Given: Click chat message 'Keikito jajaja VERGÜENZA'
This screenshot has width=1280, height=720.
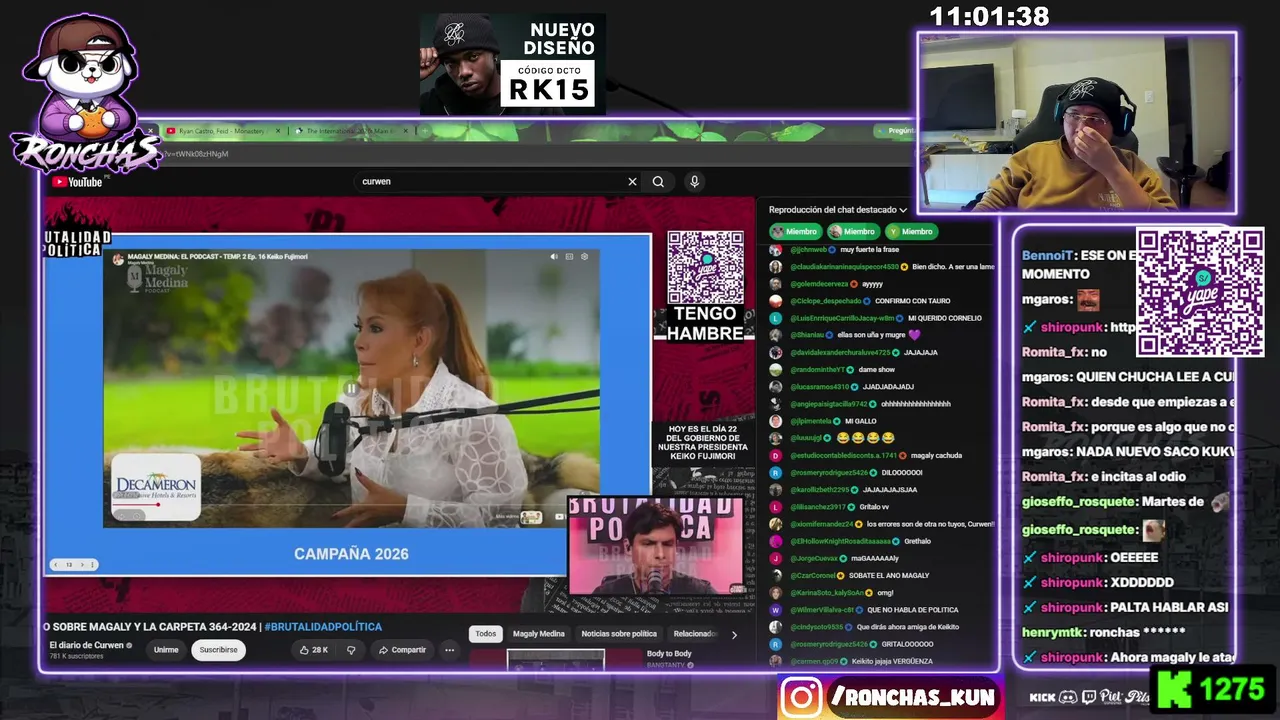Looking at the screenshot, I should (x=892, y=661).
